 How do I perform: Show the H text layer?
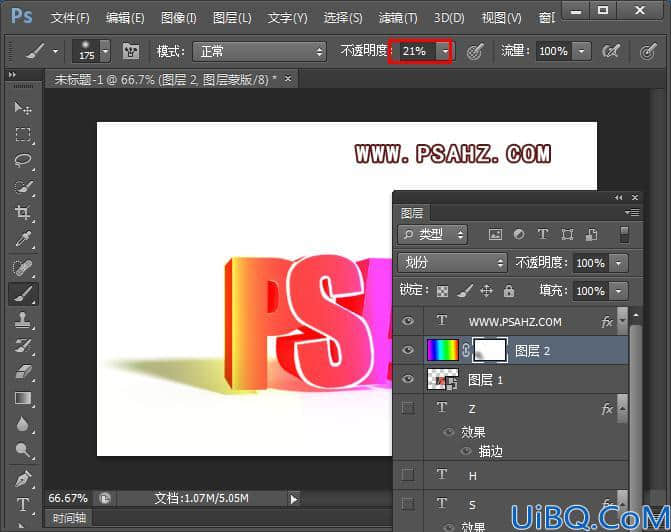tap(408, 474)
